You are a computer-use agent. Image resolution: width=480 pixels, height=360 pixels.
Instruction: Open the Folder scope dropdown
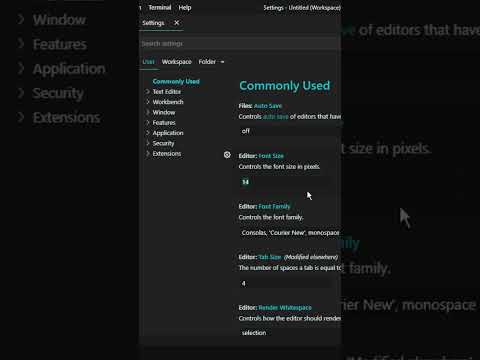pyautogui.click(x=211, y=62)
